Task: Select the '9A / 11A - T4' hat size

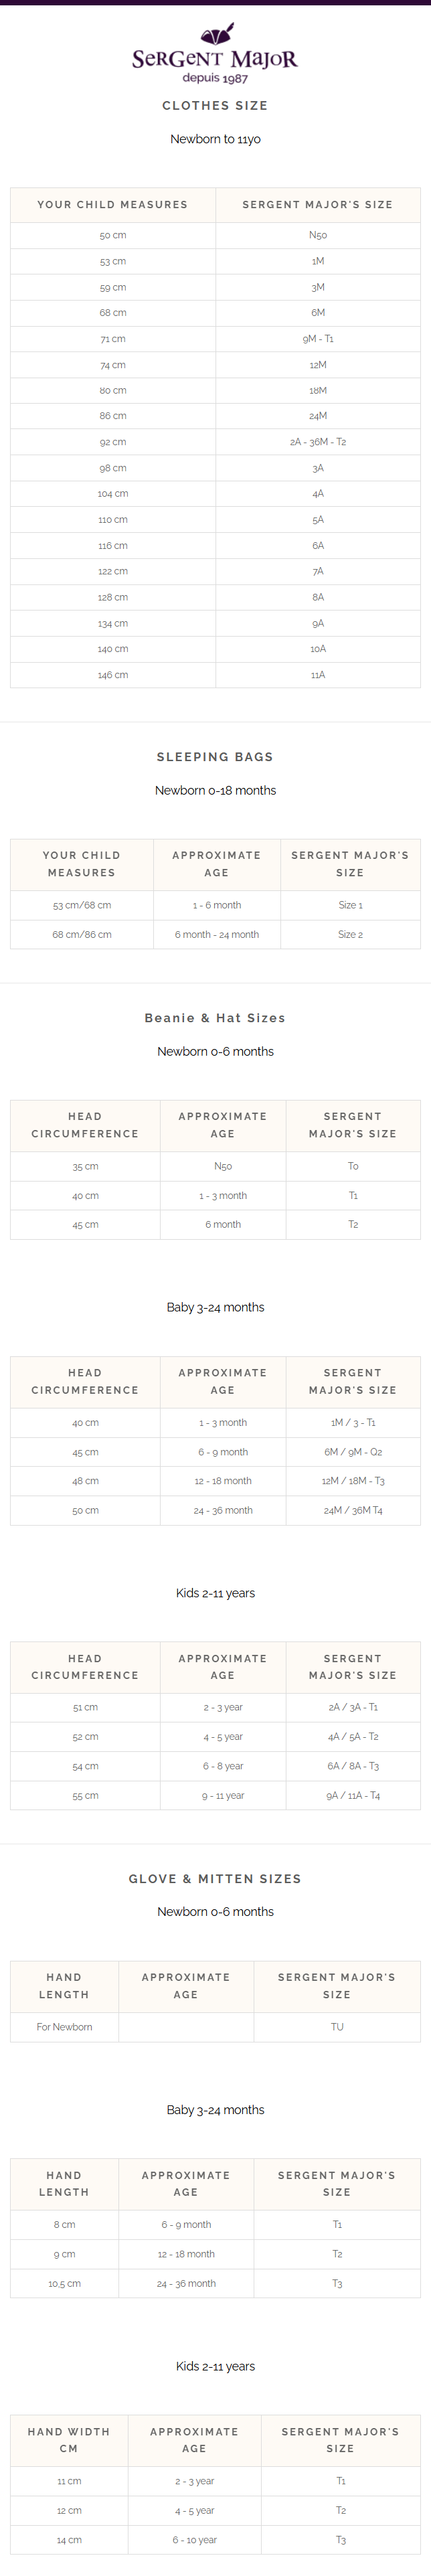Action: 353,1796
